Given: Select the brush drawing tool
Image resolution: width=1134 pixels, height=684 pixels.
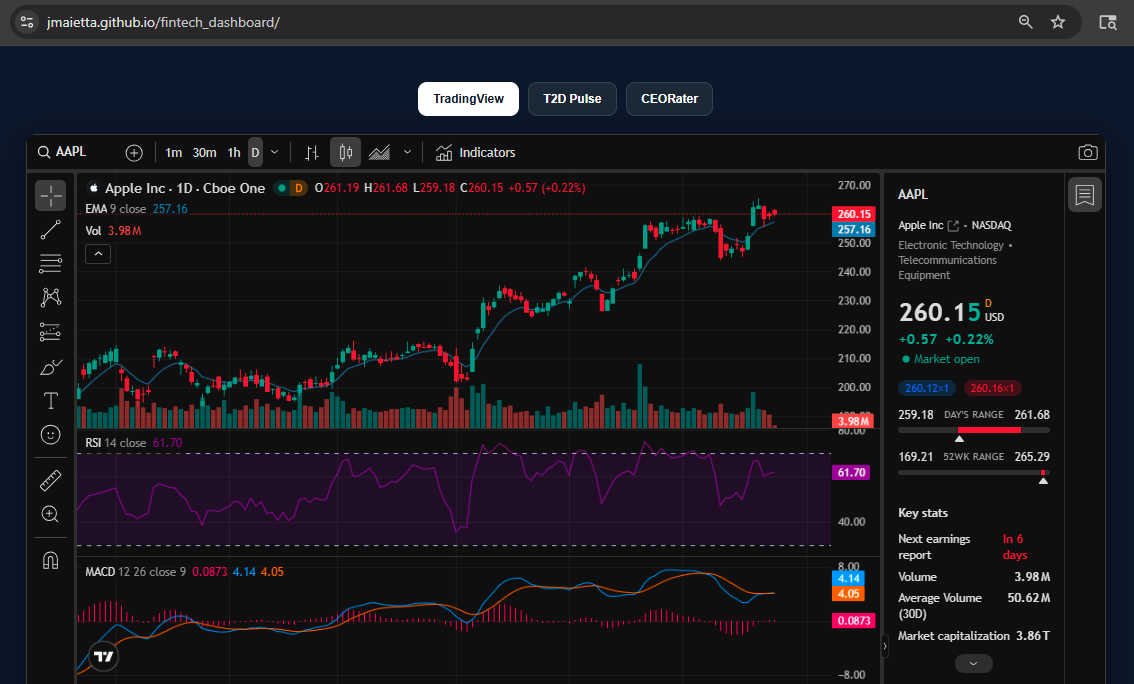Looking at the screenshot, I should tap(51, 367).
